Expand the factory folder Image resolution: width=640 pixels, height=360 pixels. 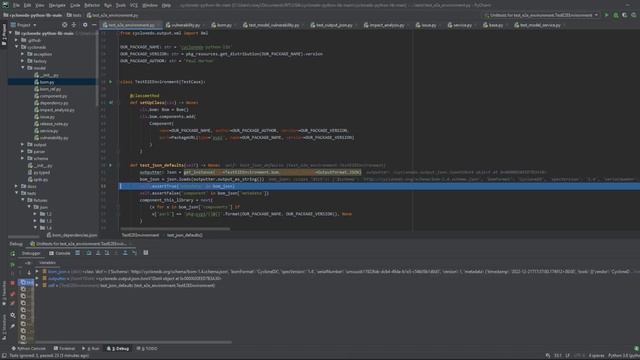coord(23,61)
